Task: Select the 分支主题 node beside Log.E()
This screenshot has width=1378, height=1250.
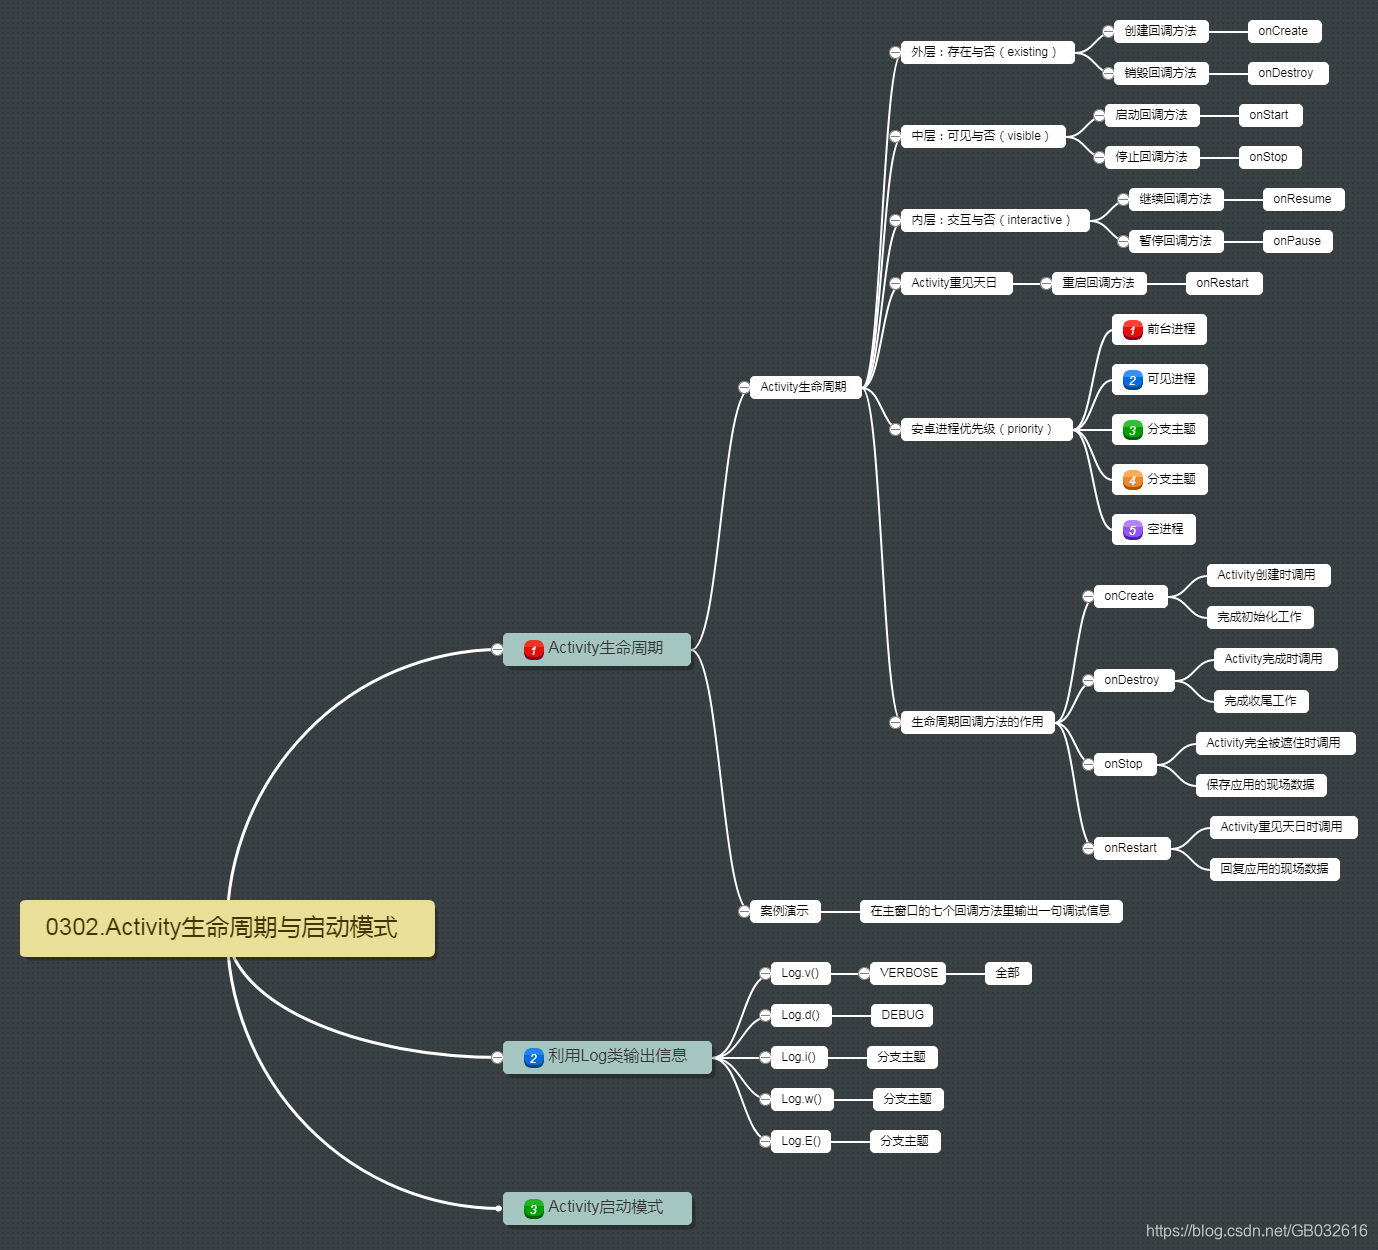Action: 905,1141
